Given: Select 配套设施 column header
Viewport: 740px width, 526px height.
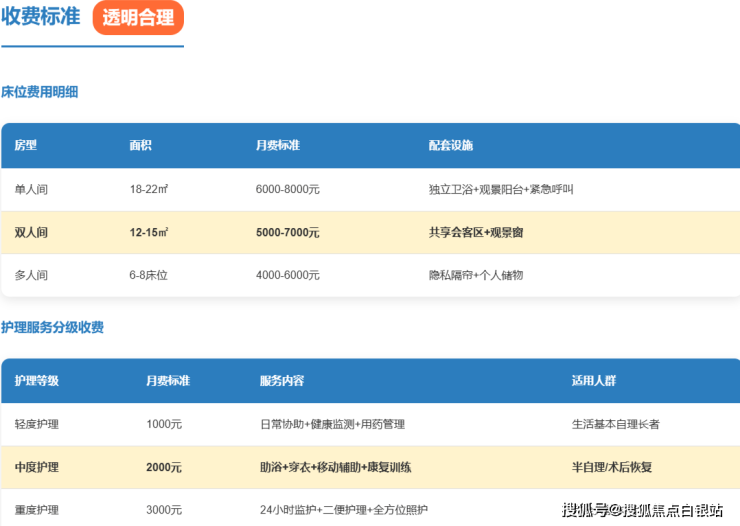Looking at the screenshot, I should click(x=451, y=146).
